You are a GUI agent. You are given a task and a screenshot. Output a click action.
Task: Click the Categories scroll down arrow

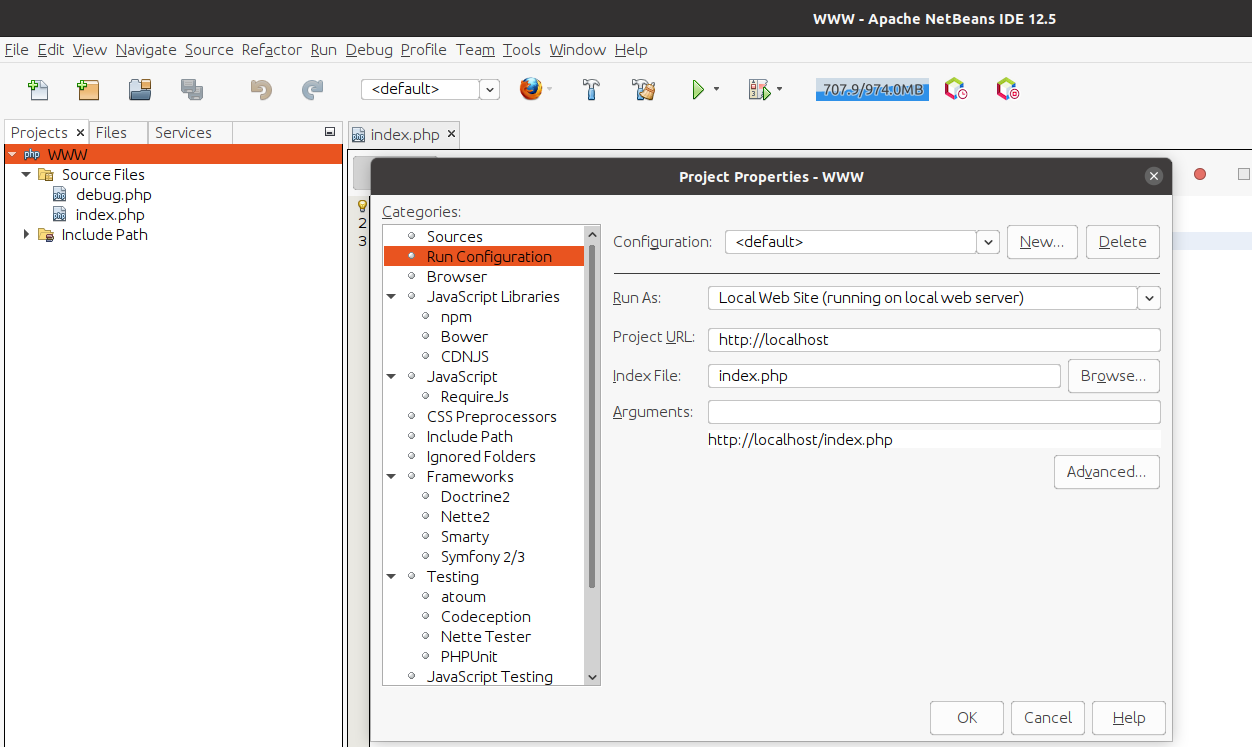click(592, 677)
